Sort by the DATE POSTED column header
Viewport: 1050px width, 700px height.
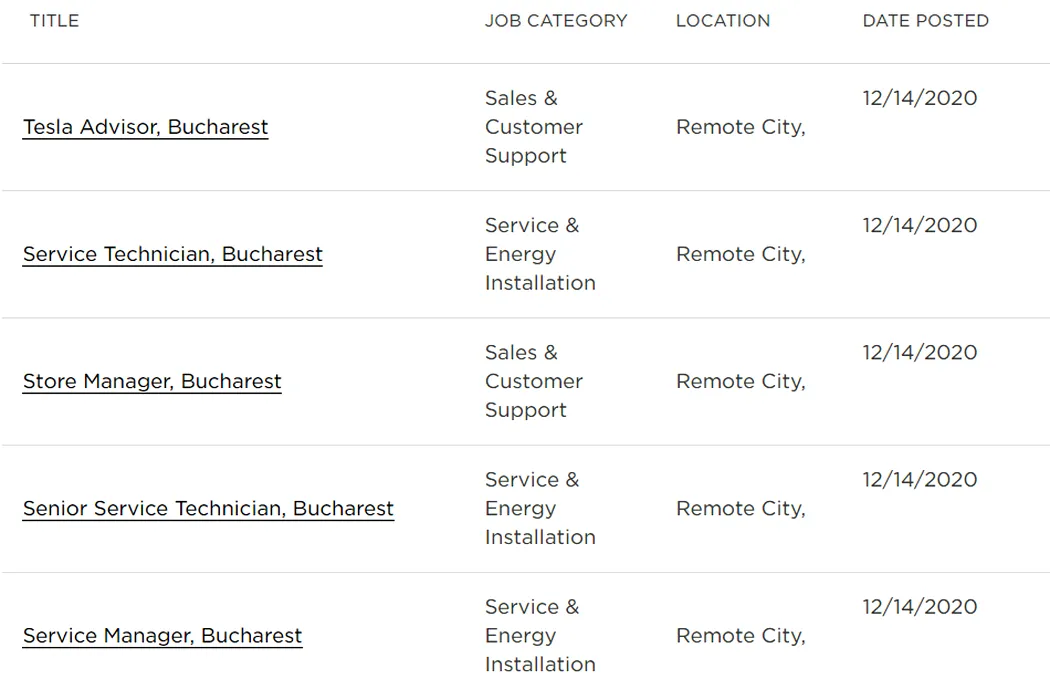925,21
